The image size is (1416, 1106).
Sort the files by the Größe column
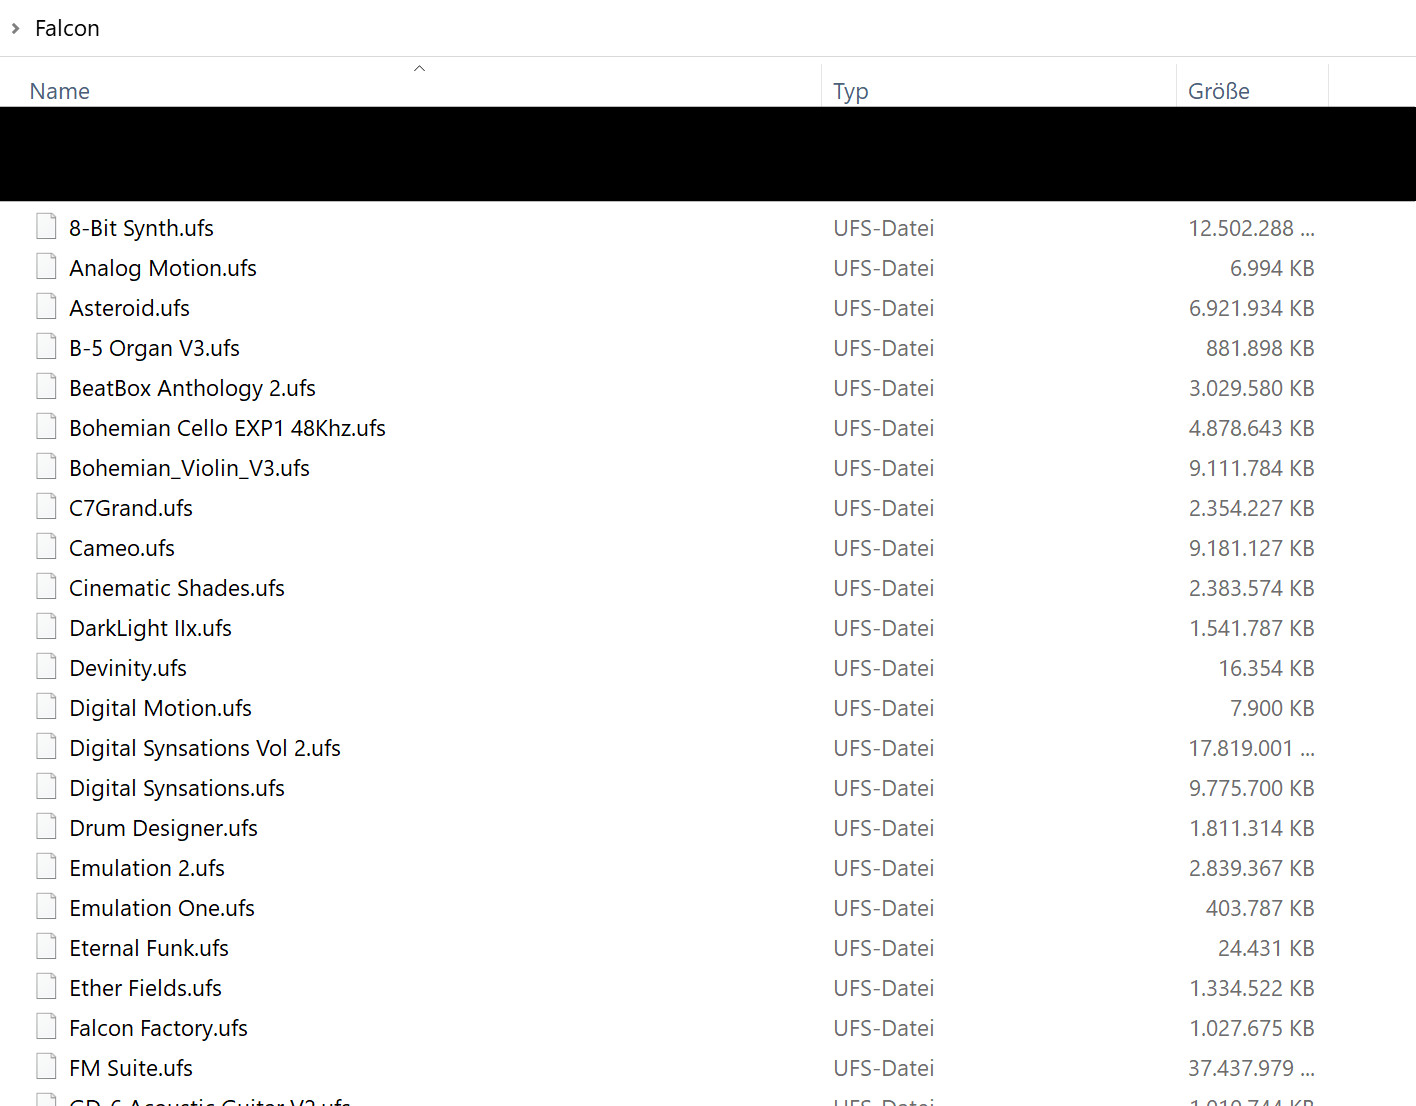coord(1219,91)
